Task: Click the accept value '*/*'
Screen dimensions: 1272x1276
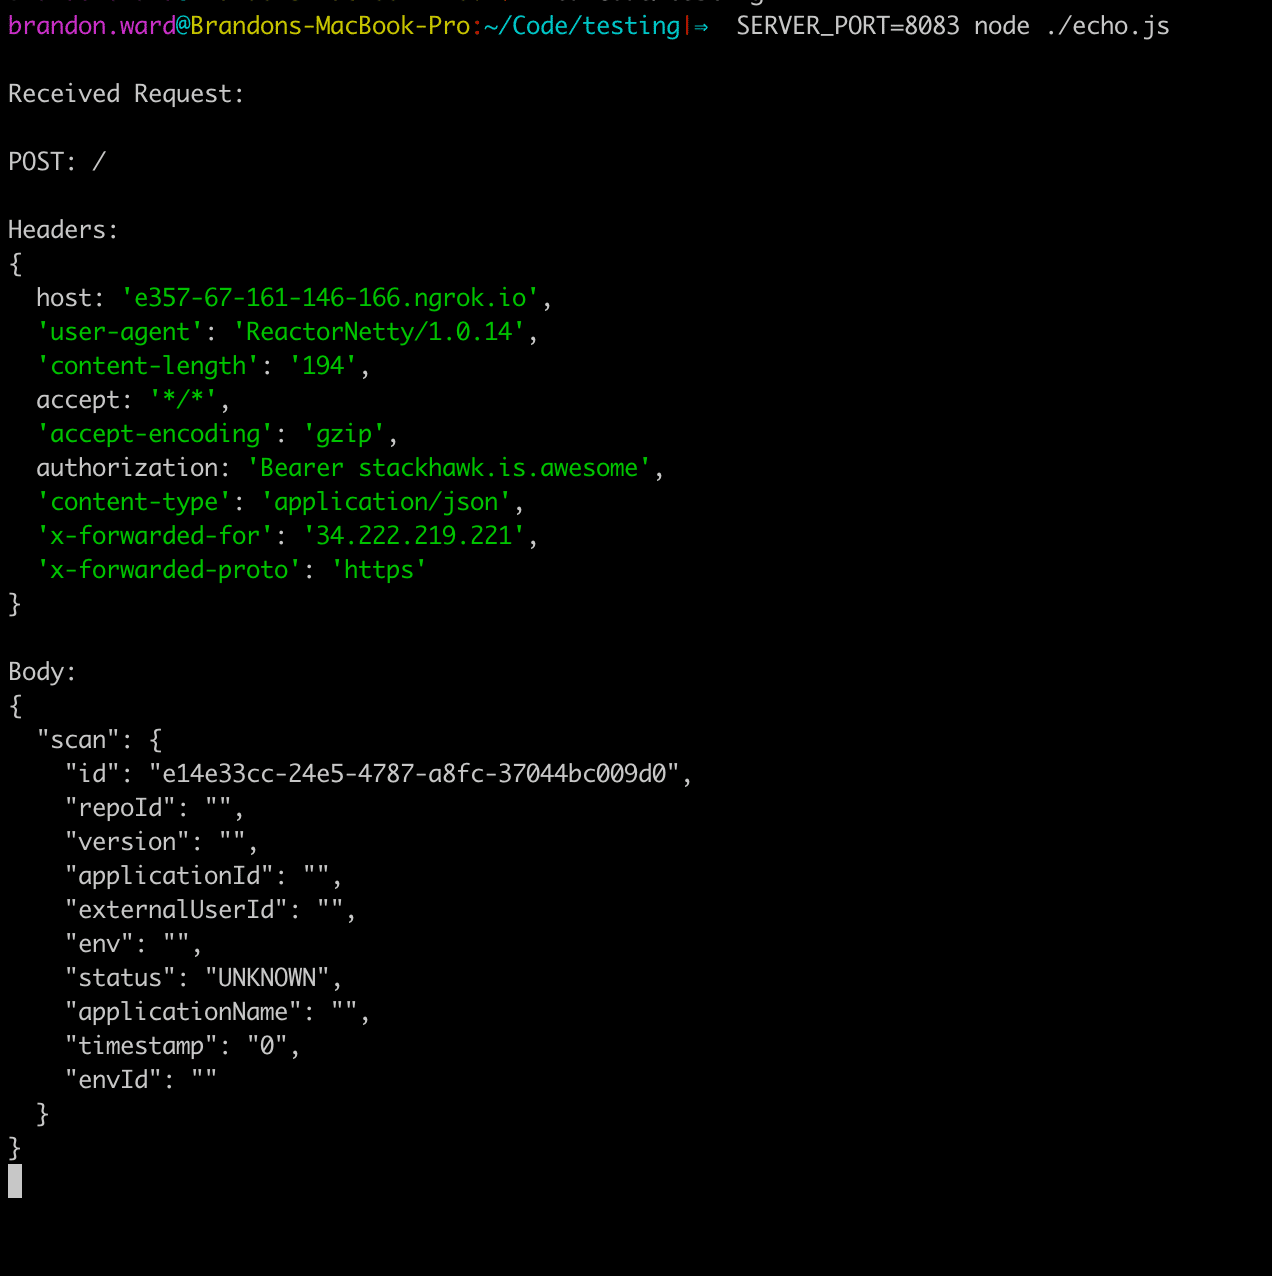Action: click(x=183, y=400)
